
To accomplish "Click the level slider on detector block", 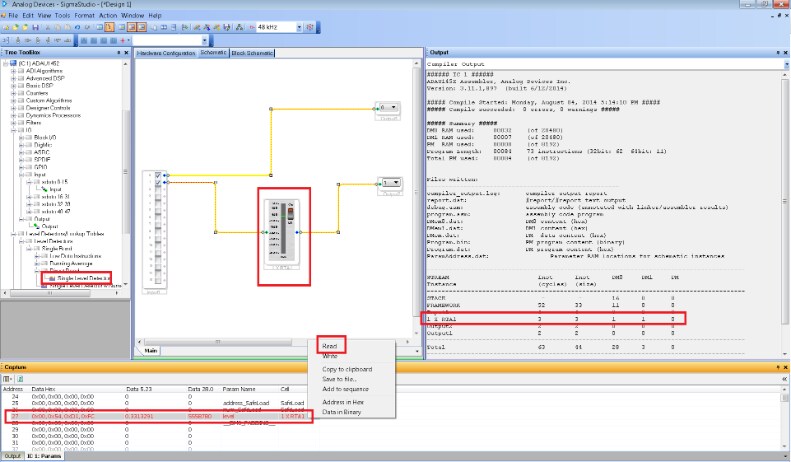I will (x=284, y=229).
